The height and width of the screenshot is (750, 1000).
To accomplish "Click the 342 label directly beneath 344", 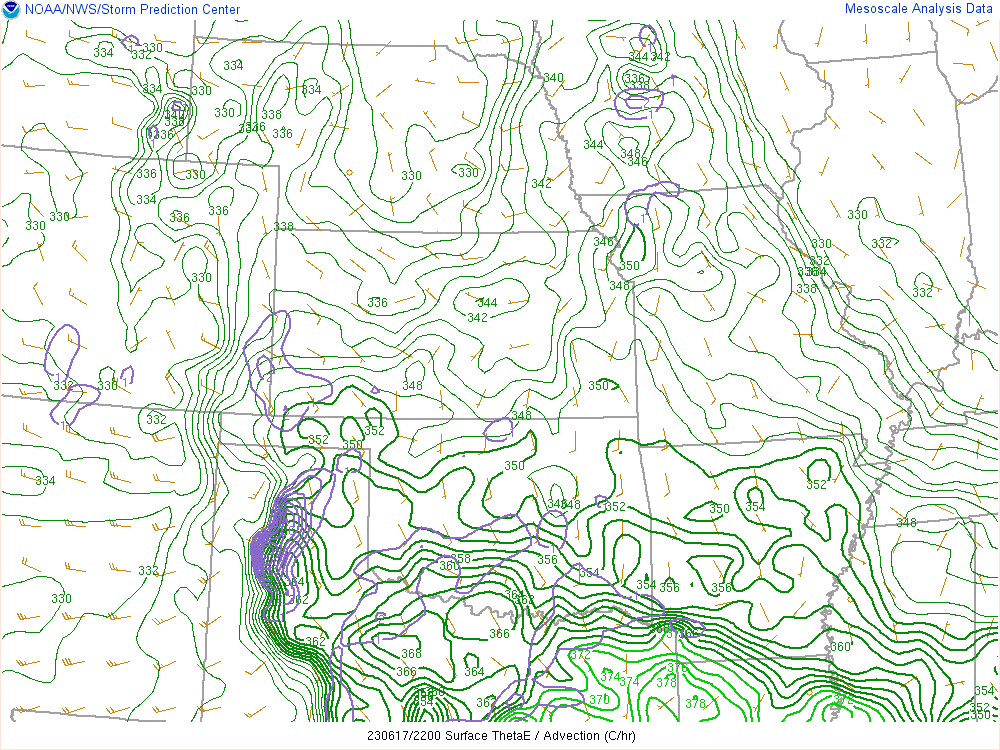I will pos(477,318).
